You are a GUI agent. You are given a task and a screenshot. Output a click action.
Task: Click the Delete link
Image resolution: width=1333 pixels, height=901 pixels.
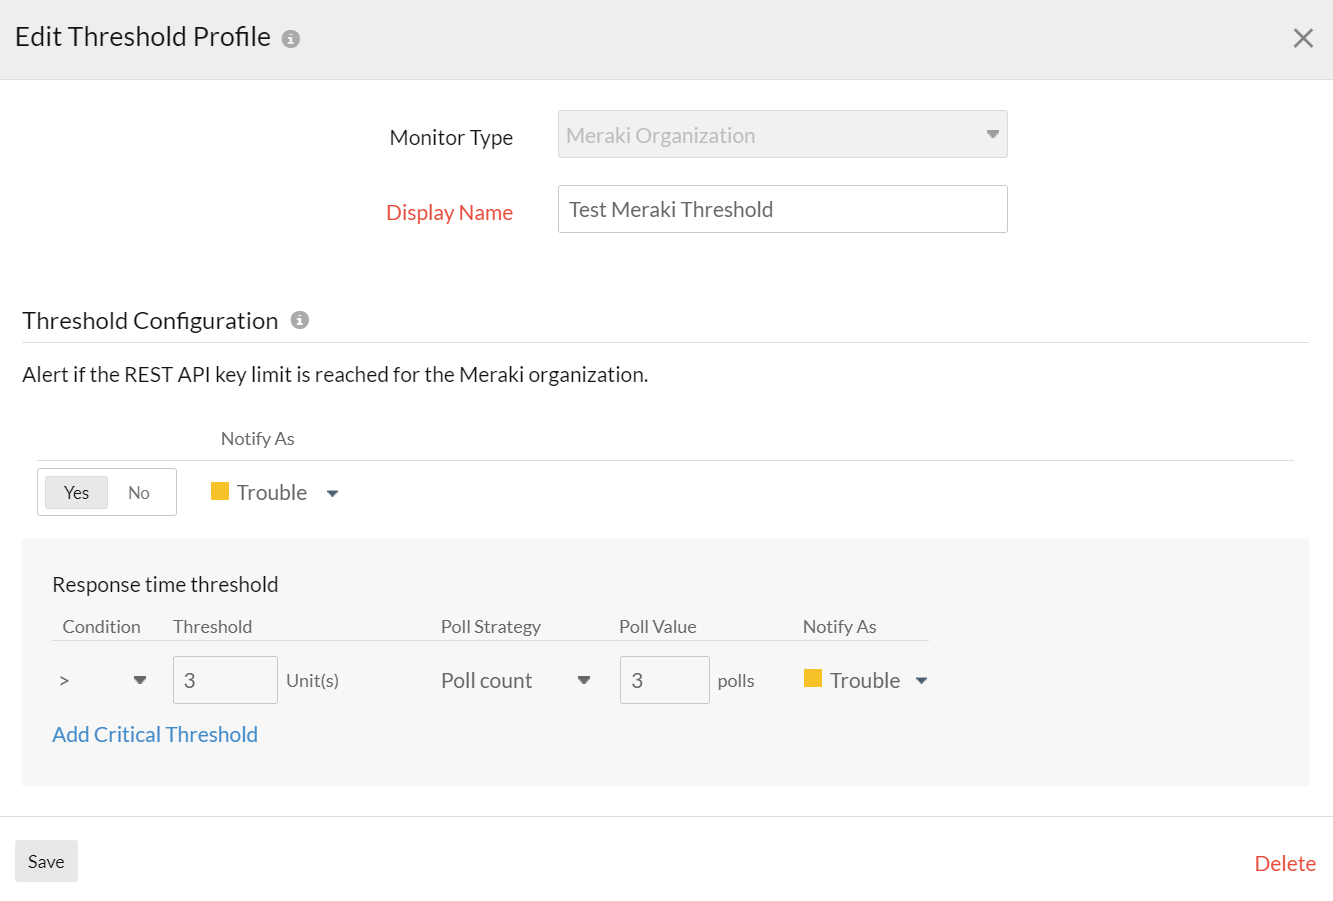[x=1285, y=863]
